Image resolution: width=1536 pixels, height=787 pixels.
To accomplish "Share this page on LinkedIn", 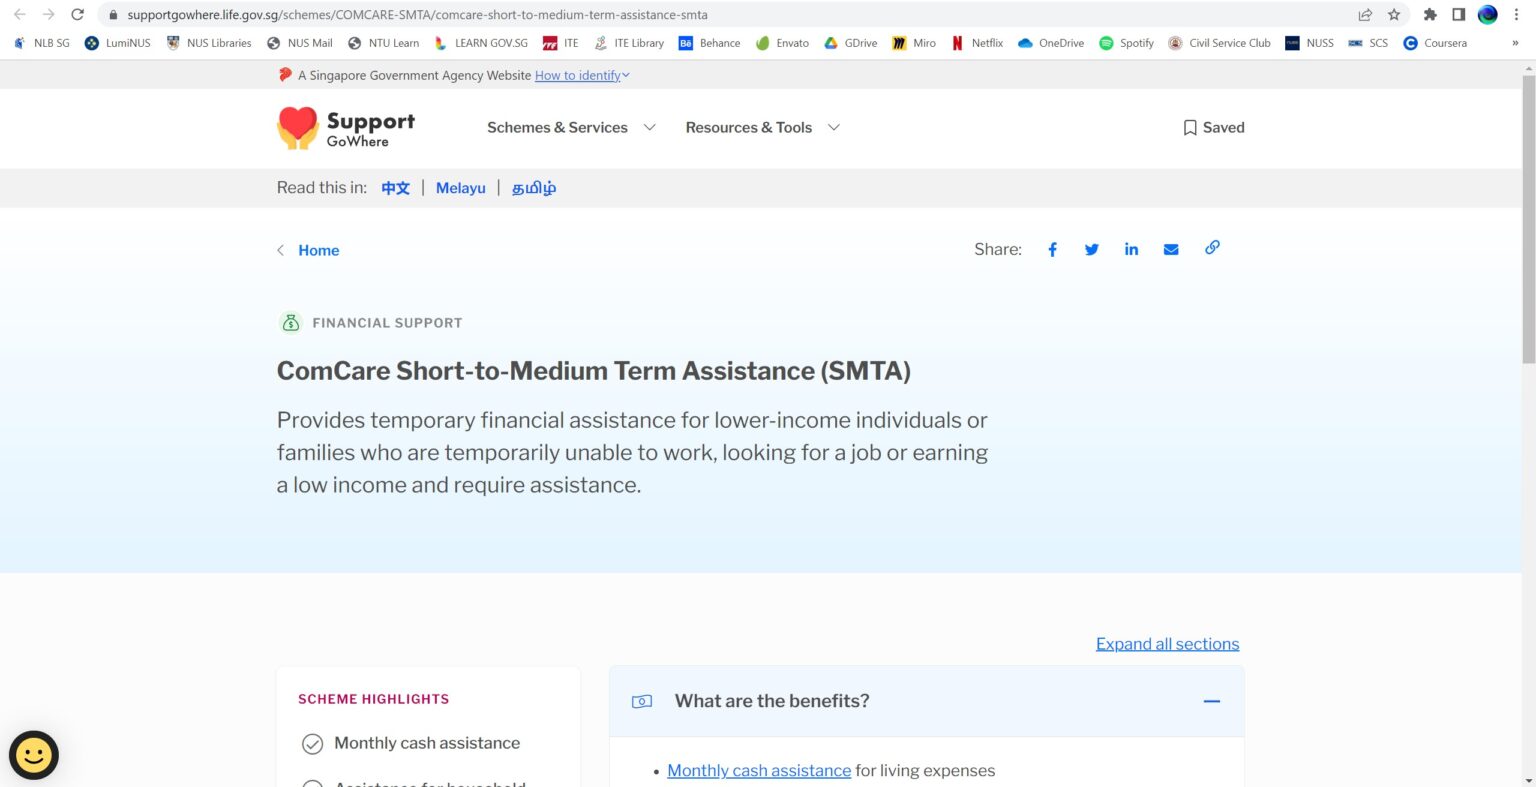I will [x=1131, y=250].
